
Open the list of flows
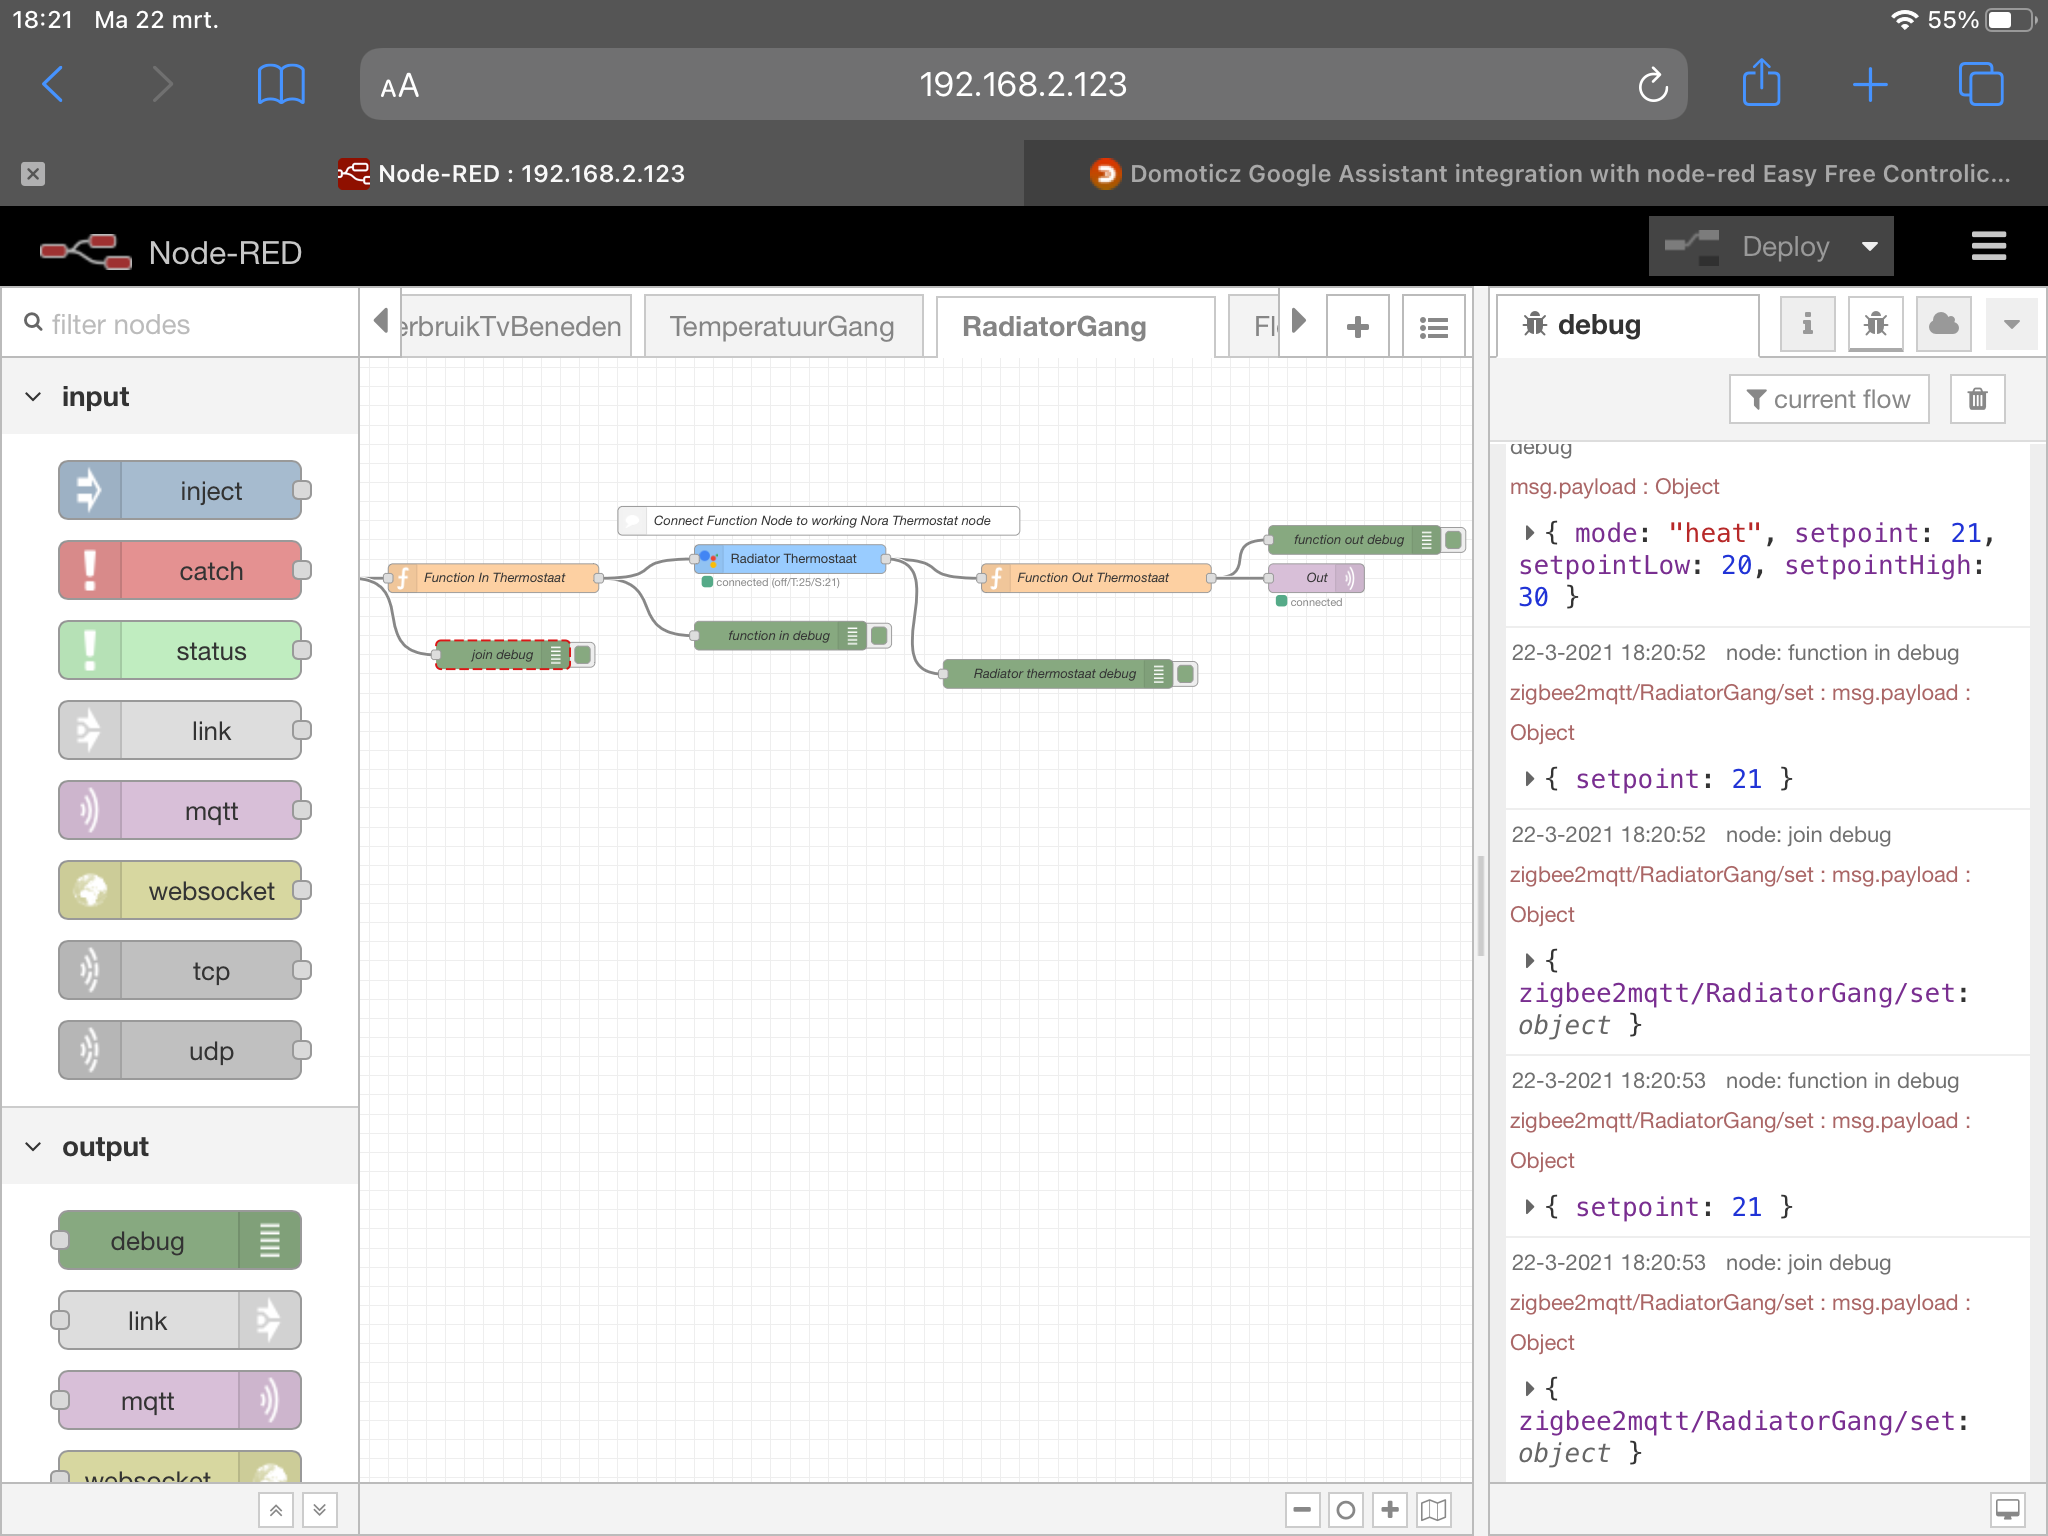(x=1433, y=326)
